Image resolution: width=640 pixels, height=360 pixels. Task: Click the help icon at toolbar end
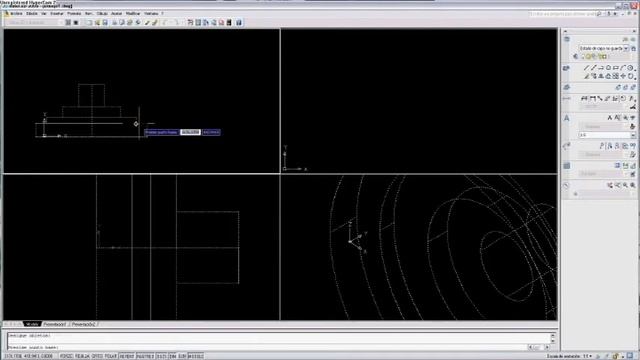[x=239, y=22]
